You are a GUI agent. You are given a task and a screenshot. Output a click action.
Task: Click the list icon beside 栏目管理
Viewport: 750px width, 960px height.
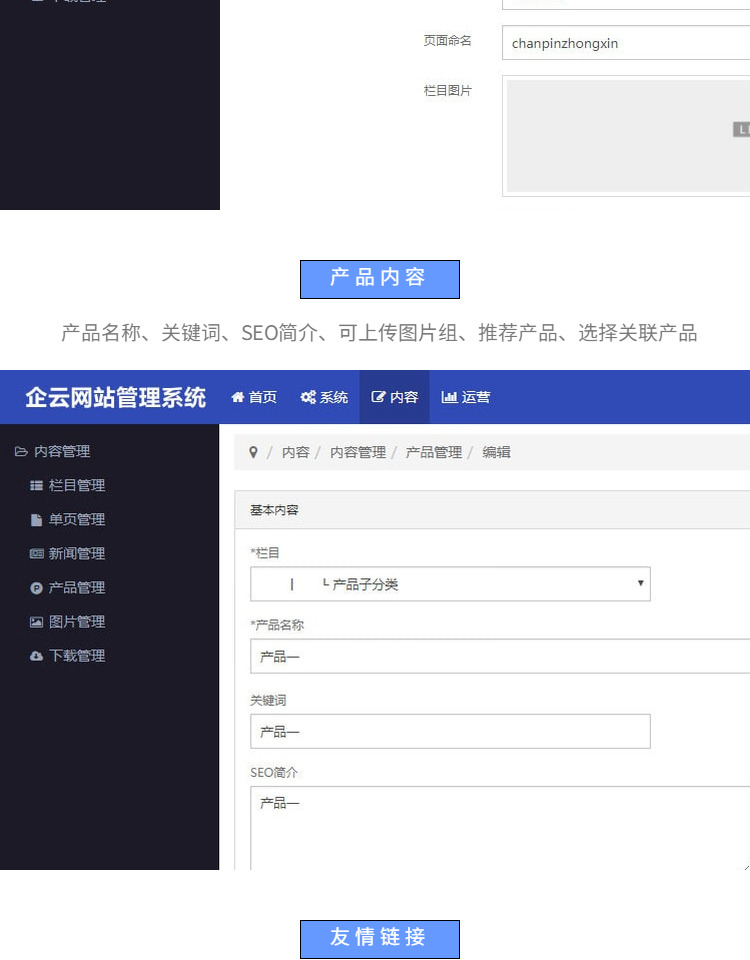(37, 486)
